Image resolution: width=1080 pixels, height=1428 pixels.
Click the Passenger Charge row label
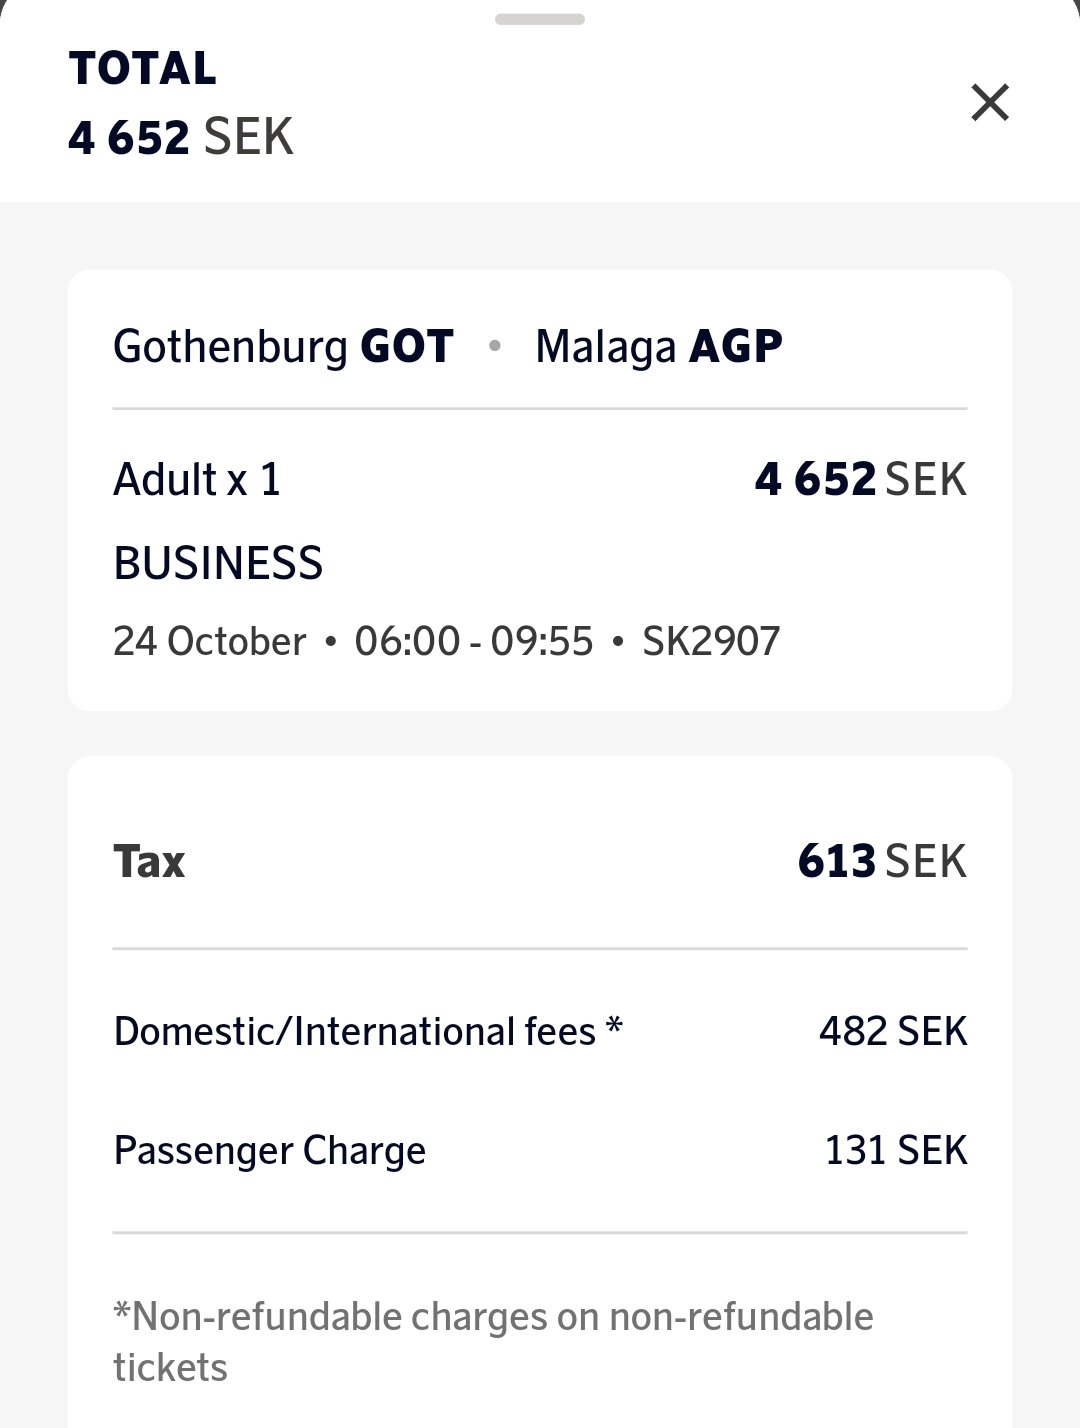270,1151
